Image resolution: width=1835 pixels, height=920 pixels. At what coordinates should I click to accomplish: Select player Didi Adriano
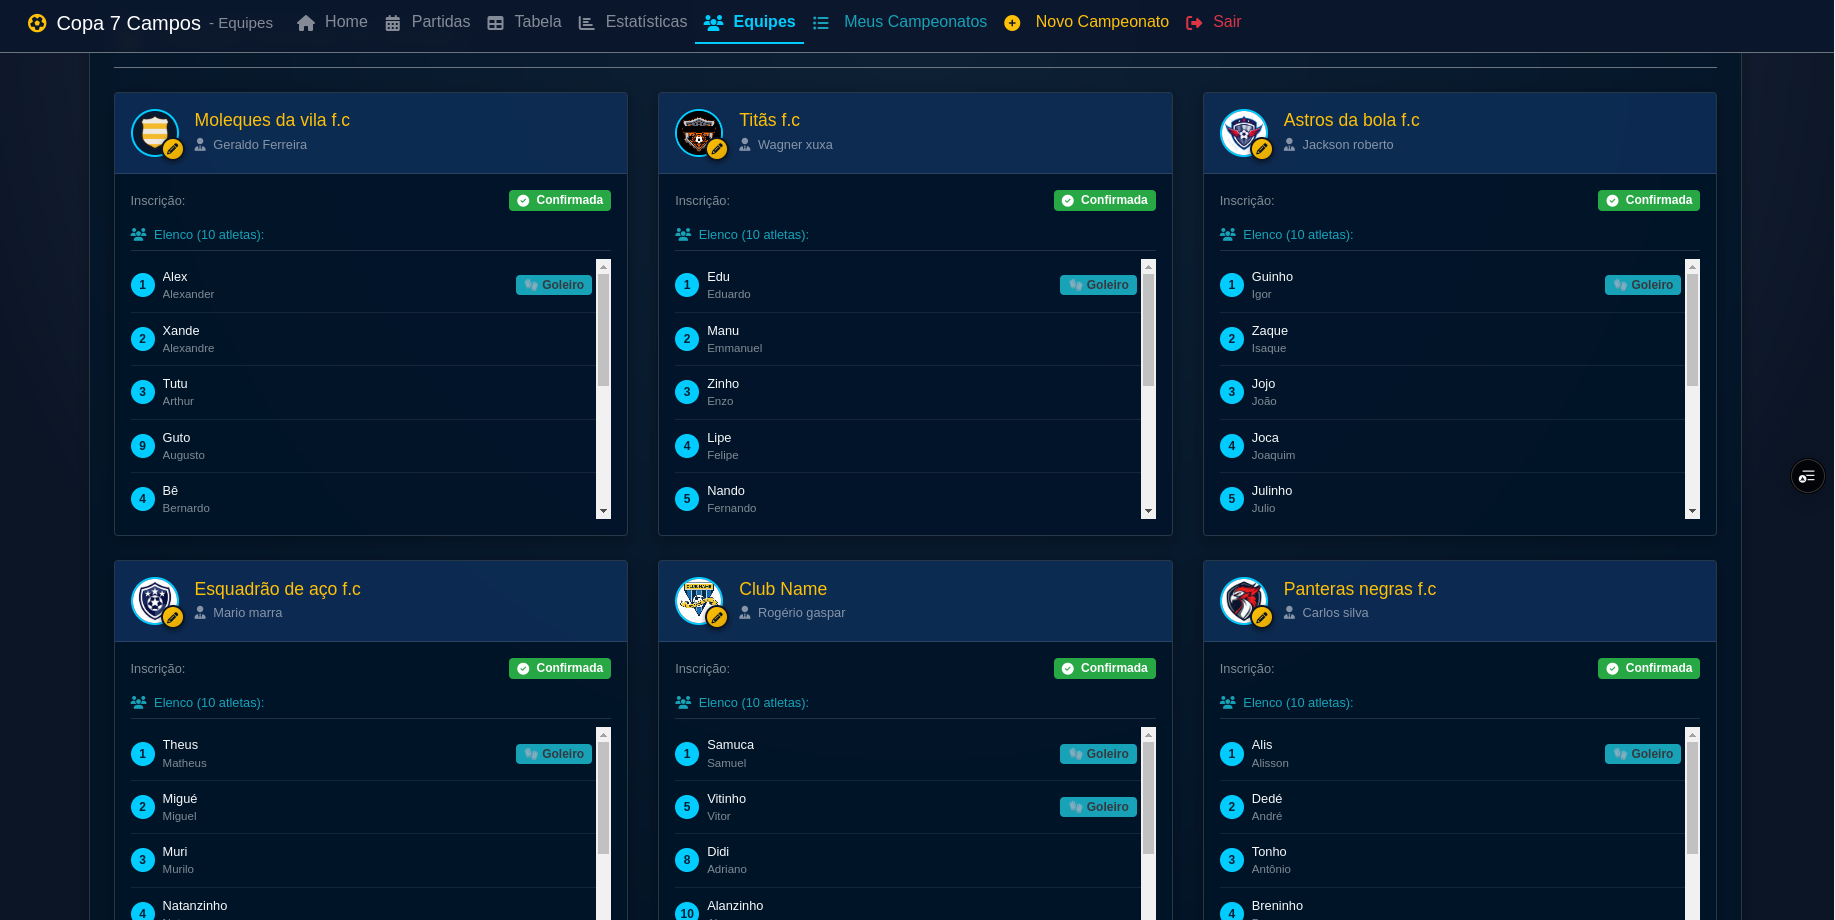[x=907, y=860]
